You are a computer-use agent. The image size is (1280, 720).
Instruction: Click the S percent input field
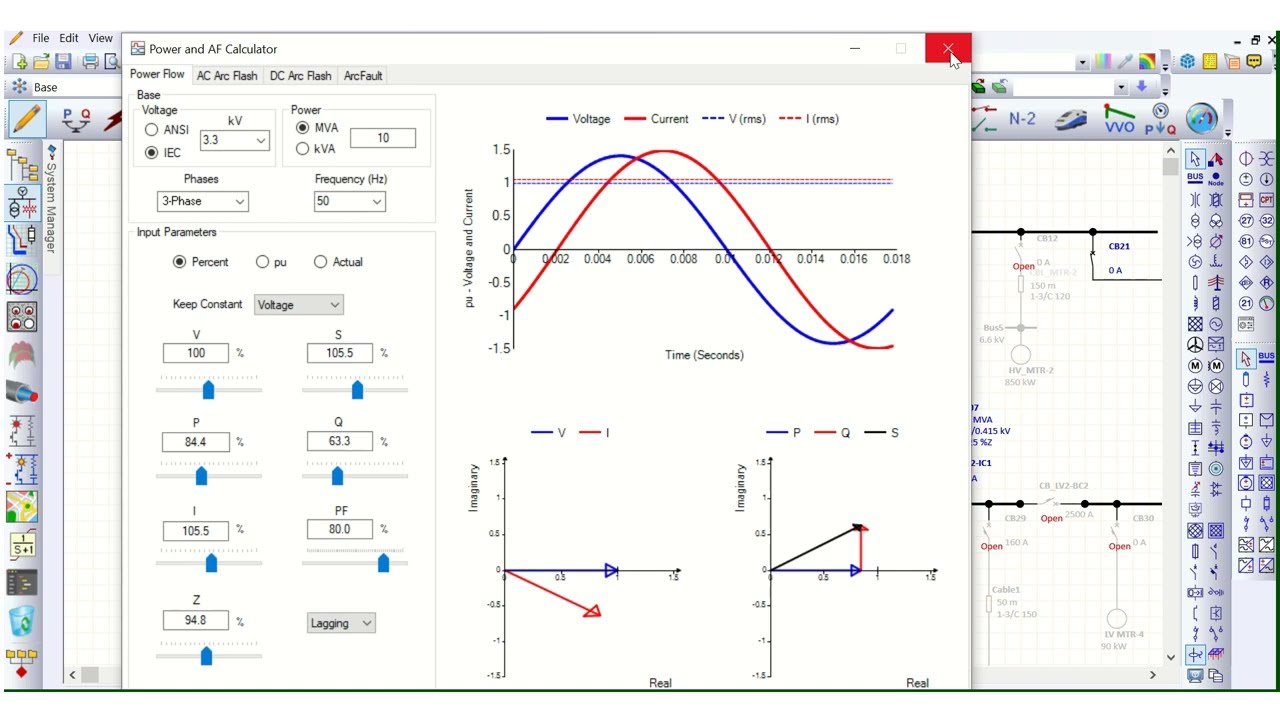tap(340, 353)
